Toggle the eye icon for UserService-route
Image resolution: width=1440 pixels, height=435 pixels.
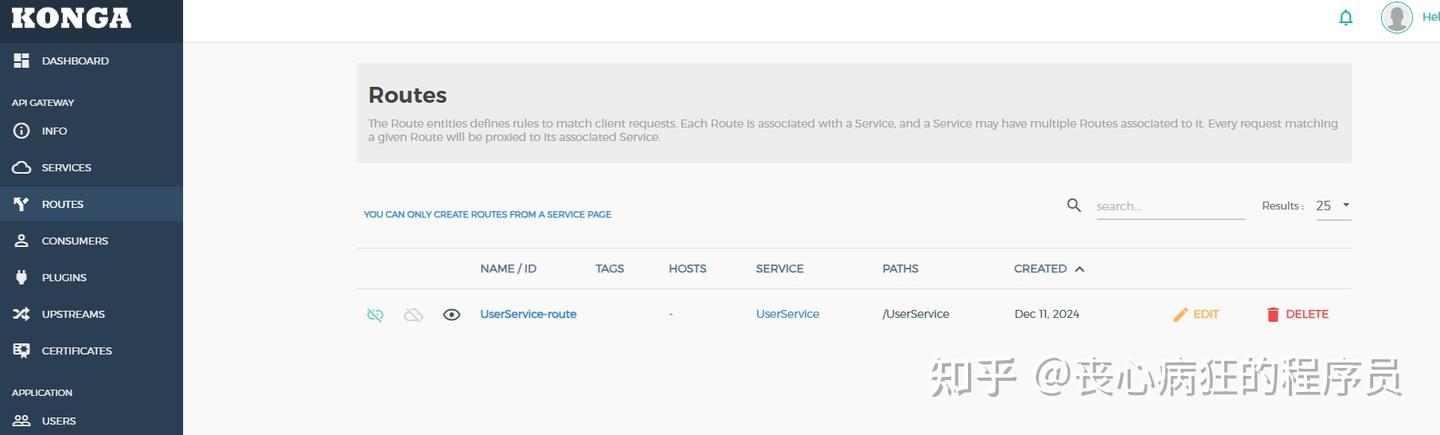(452, 314)
